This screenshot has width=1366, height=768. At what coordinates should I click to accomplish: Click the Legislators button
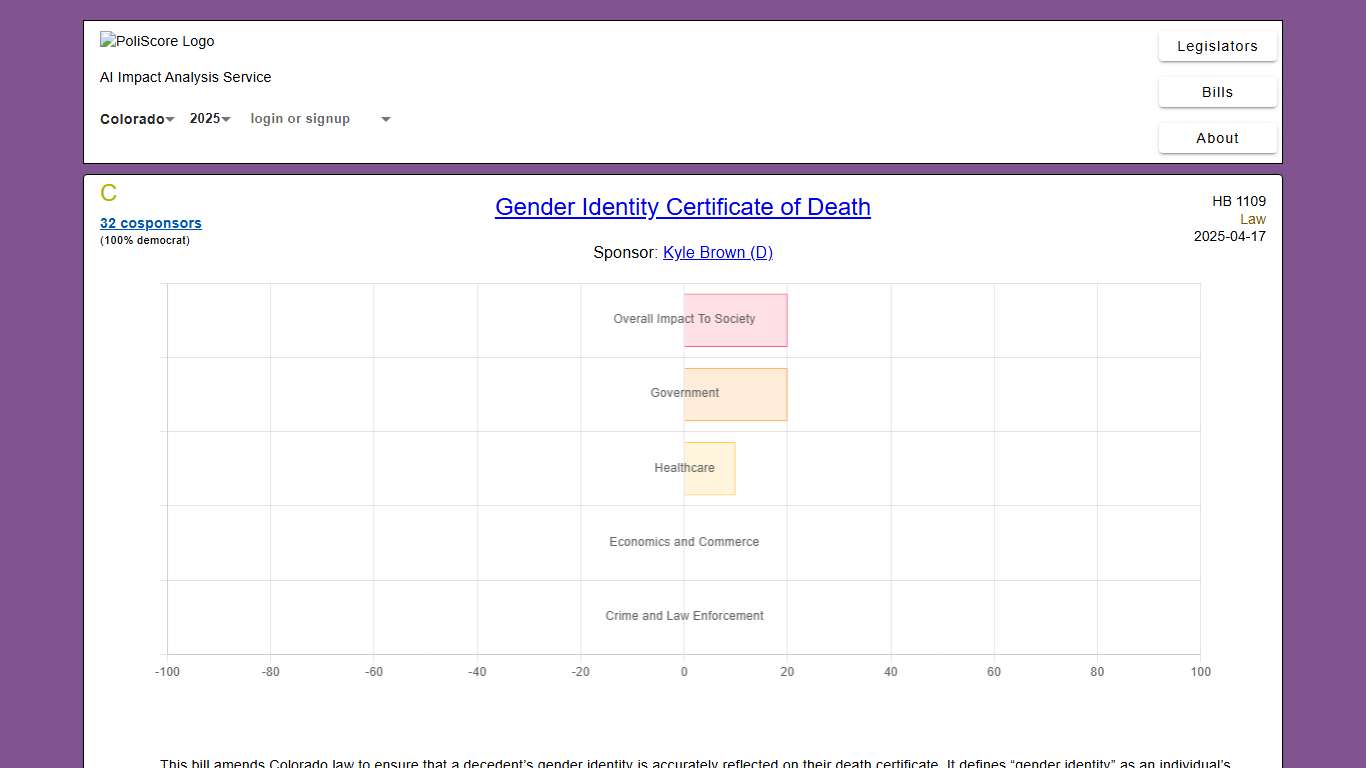click(x=1217, y=46)
